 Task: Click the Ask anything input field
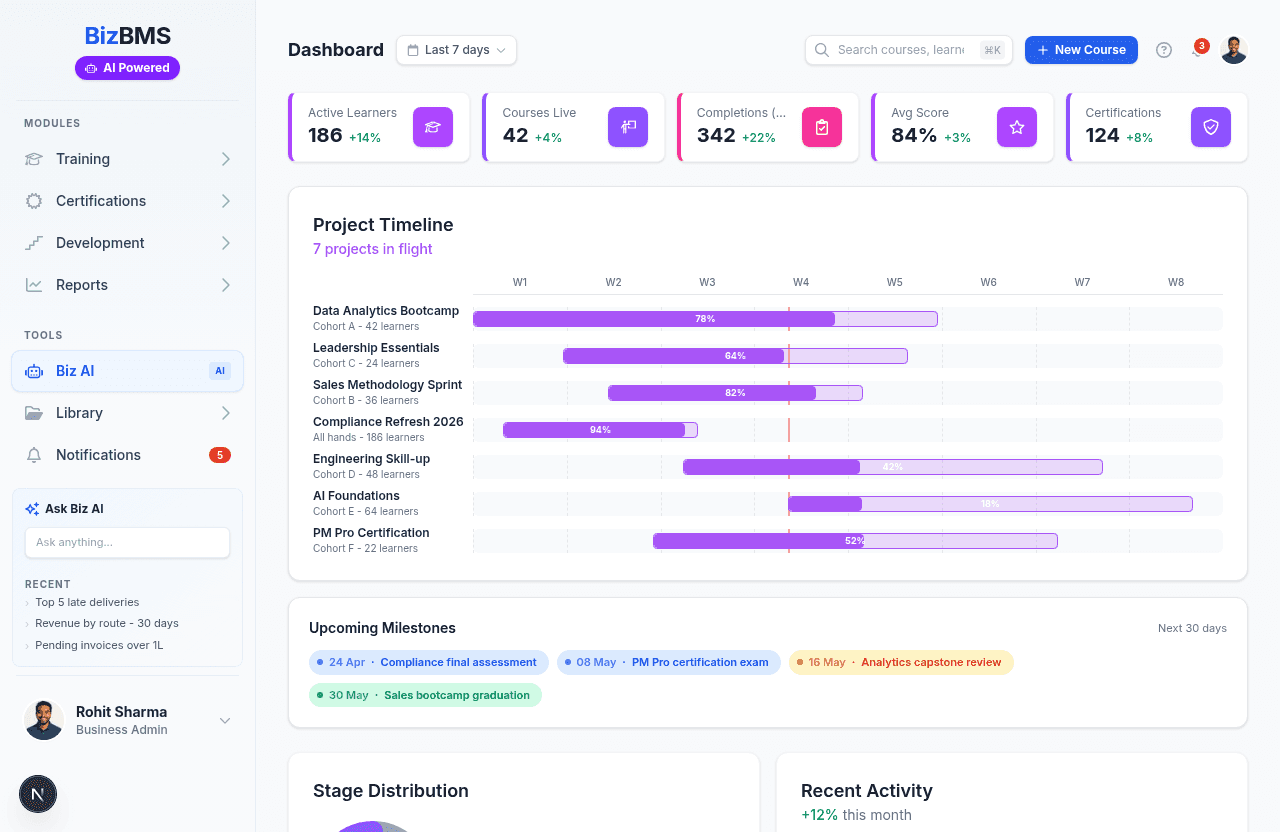coord(127,542)
